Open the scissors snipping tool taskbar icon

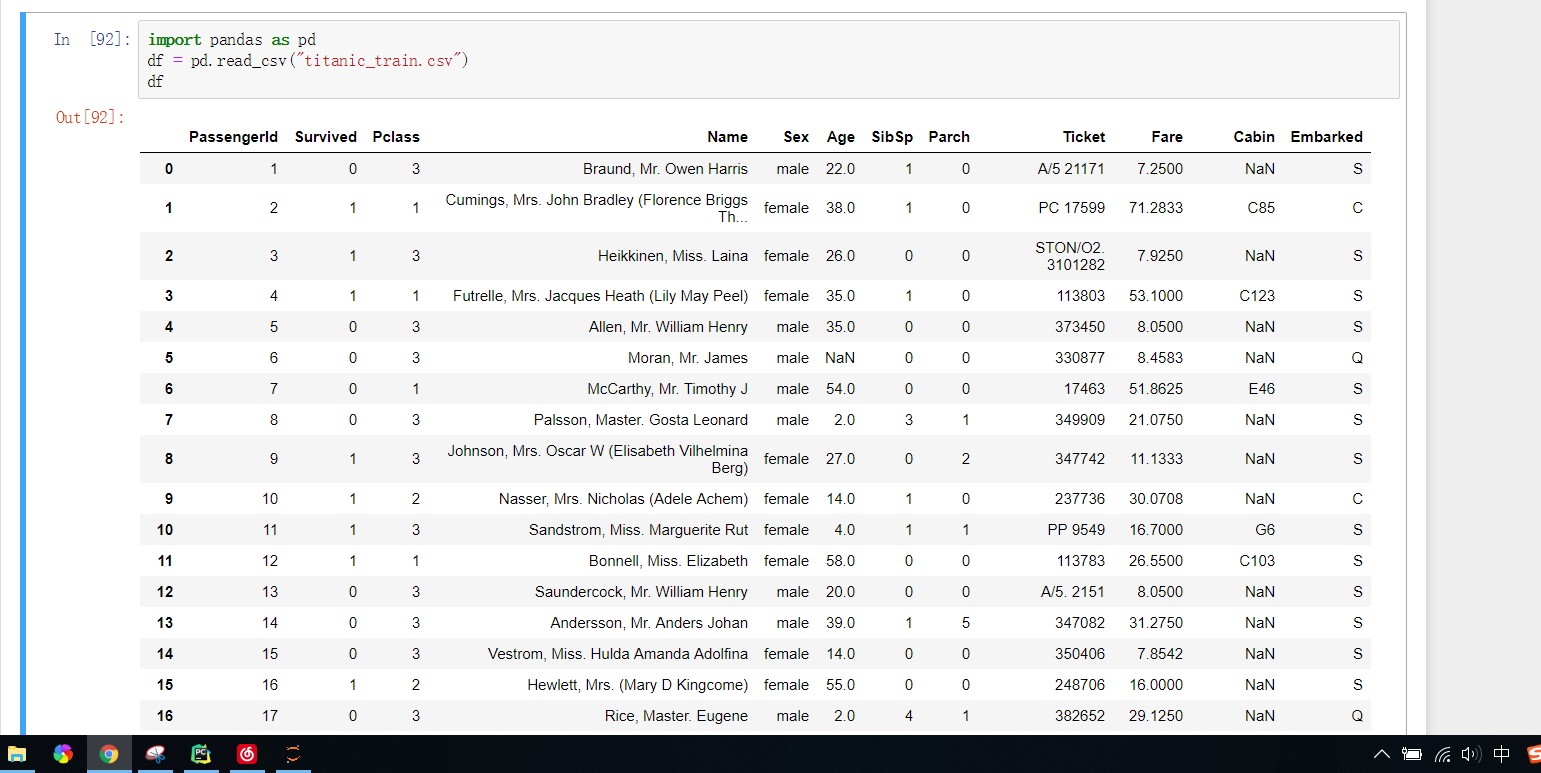155,754
